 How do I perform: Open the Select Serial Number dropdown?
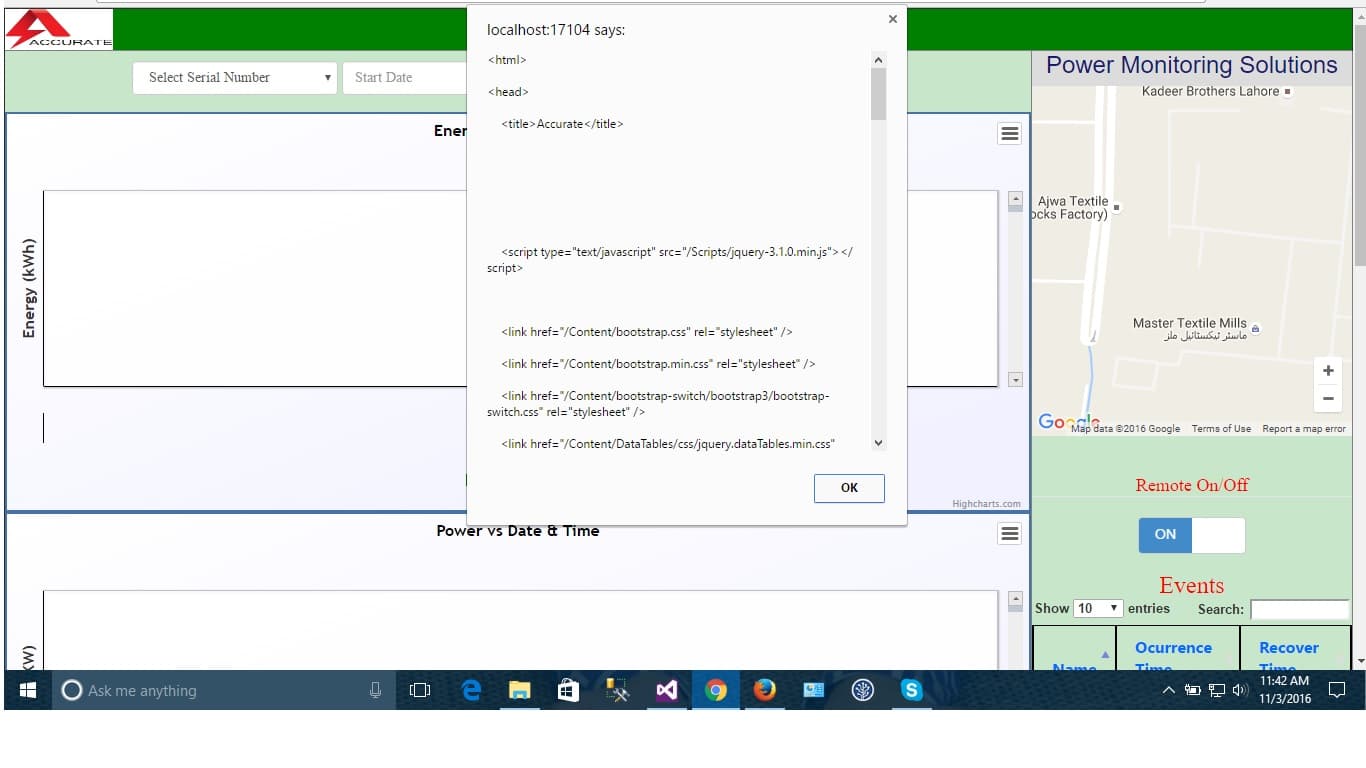[234, 77]
